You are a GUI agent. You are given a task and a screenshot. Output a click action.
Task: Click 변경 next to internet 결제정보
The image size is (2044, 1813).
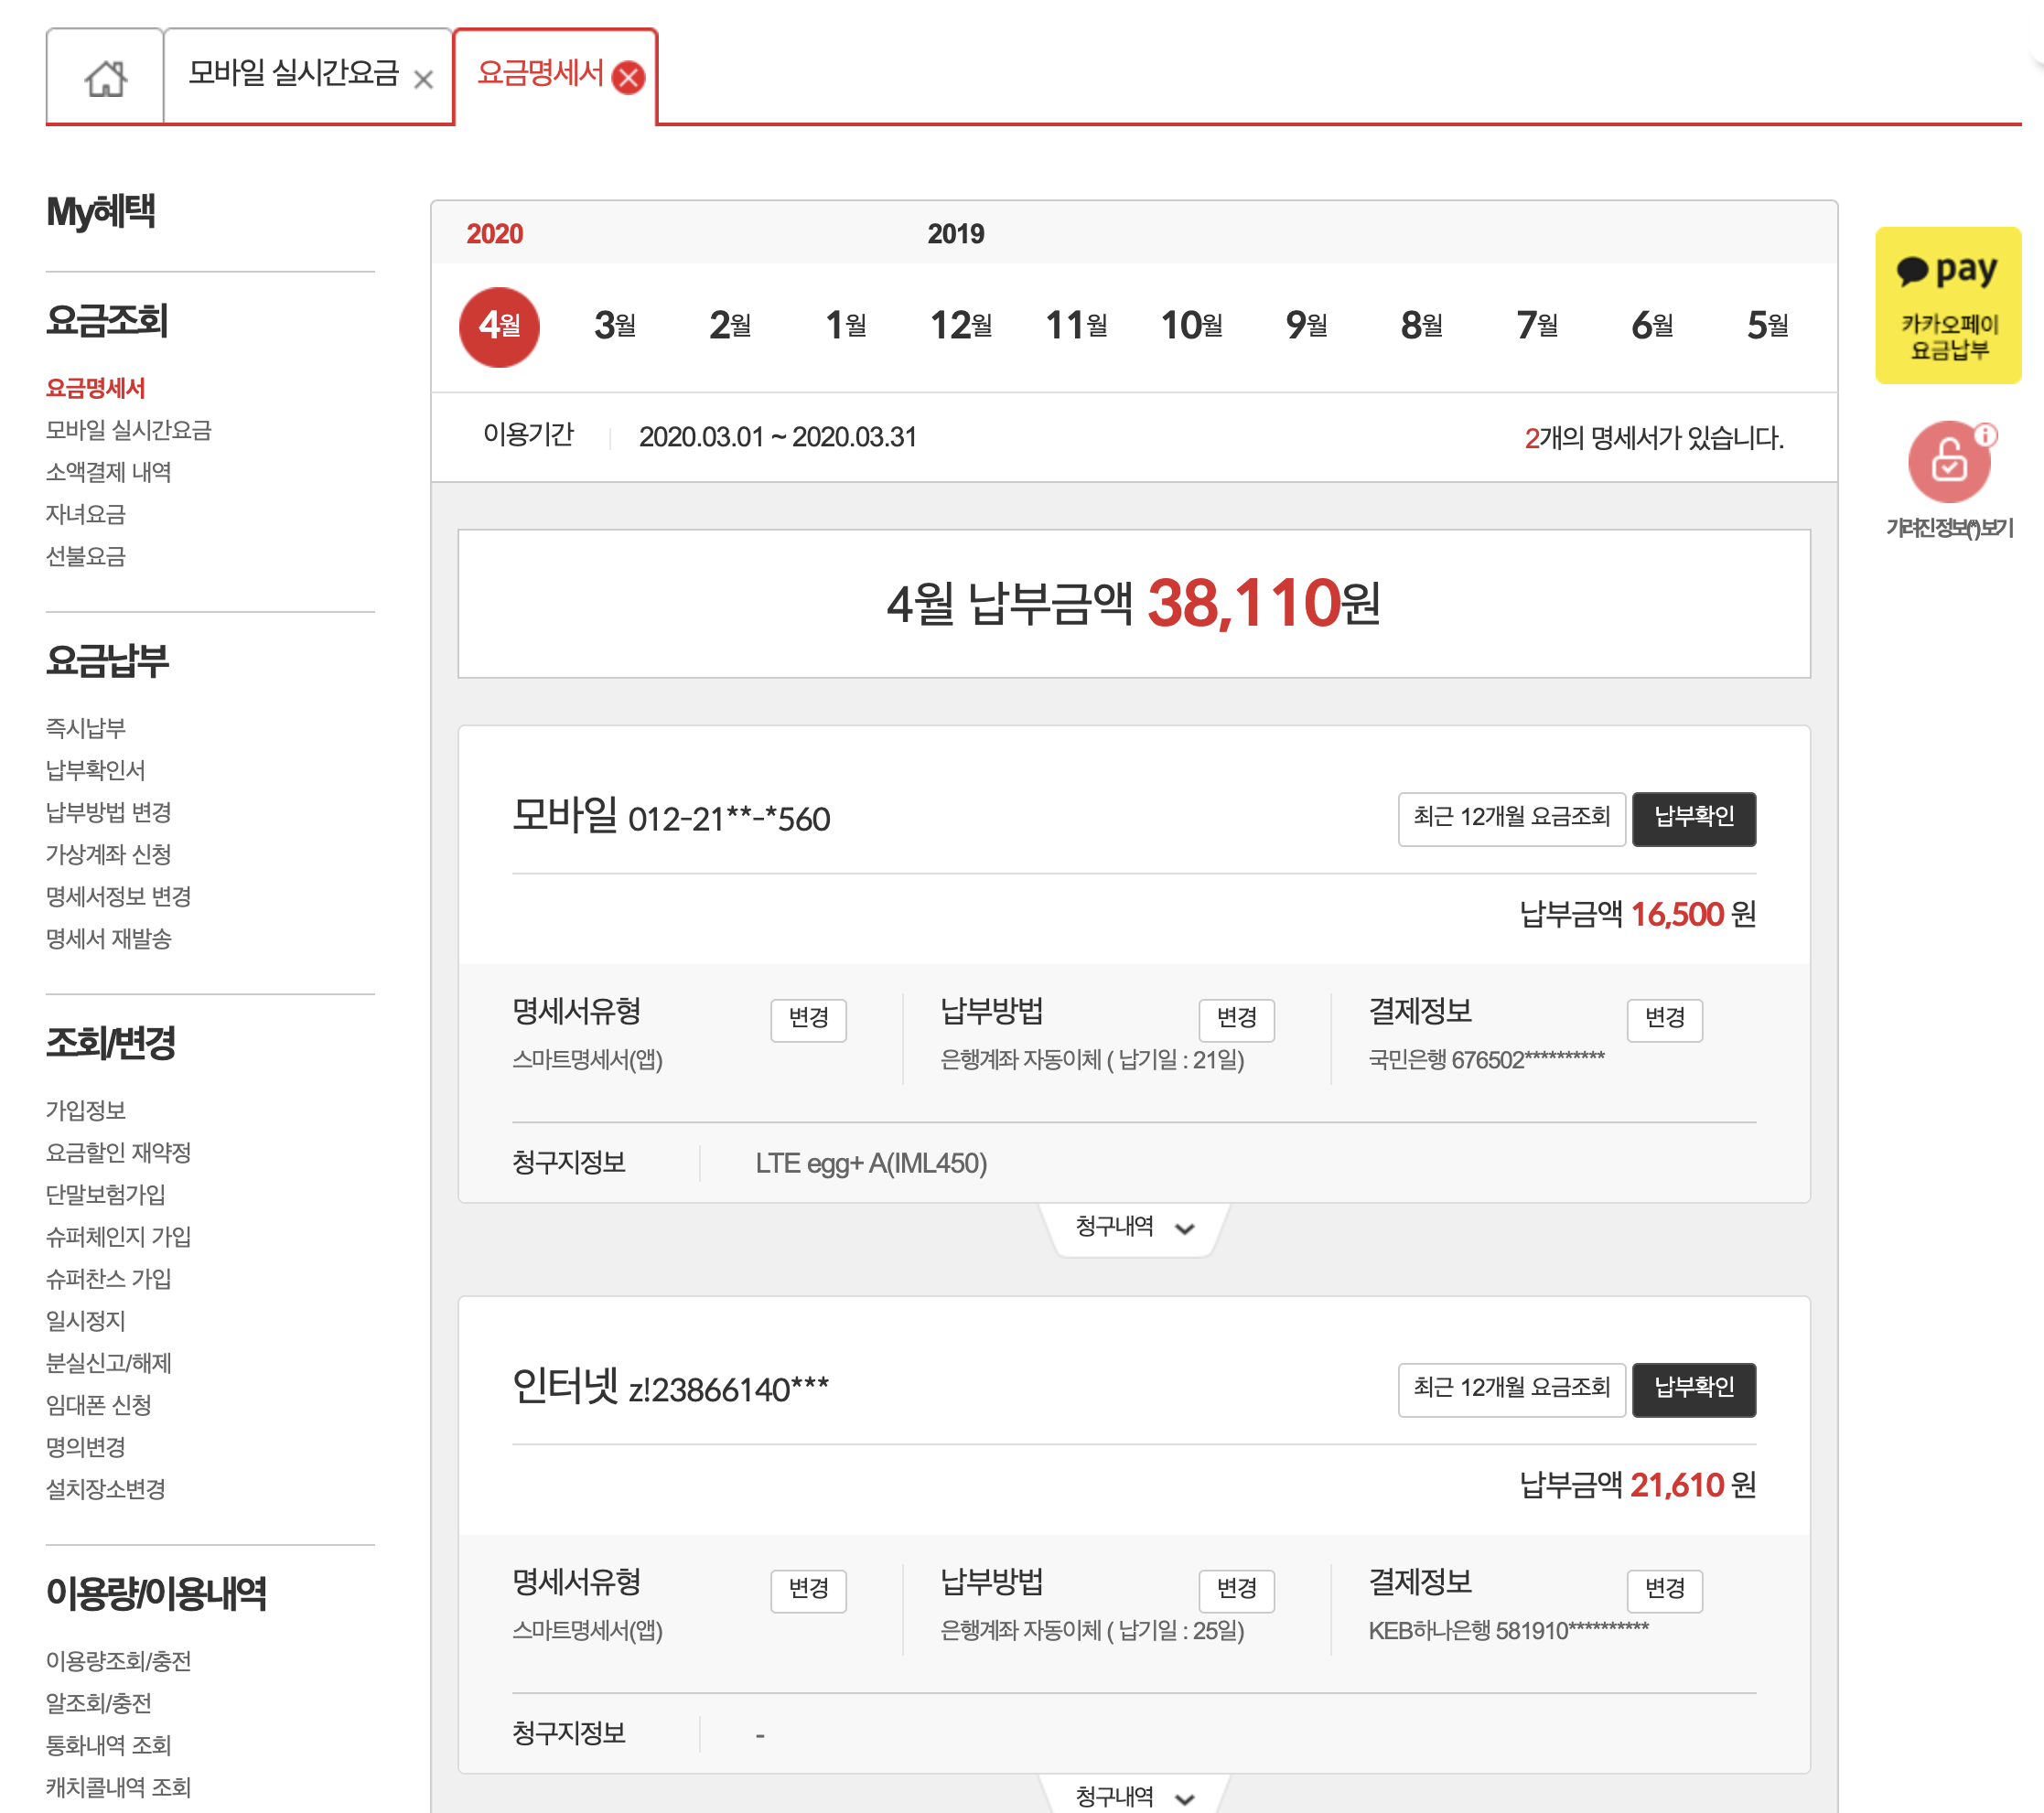click(1664, 1588)
